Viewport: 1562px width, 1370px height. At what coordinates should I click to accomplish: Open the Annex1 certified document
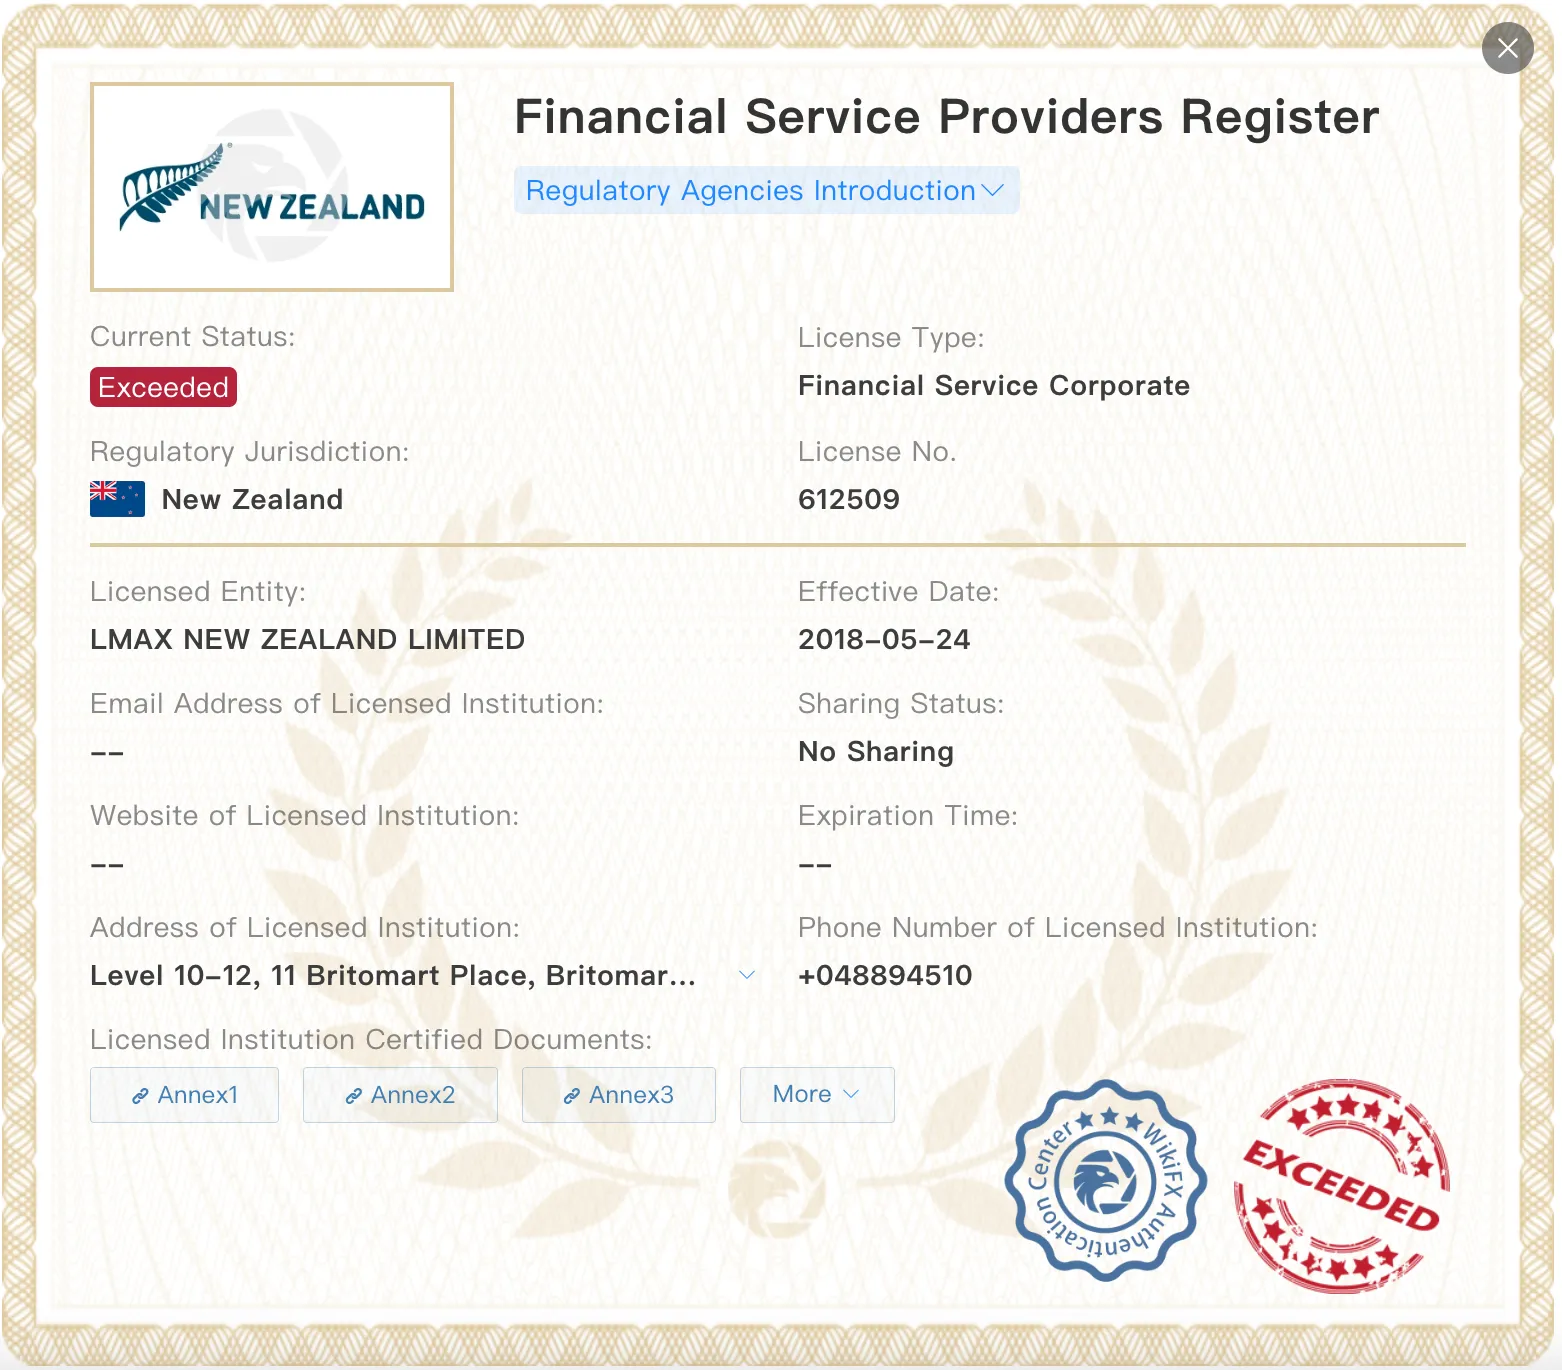click(x=184, y=1095)
